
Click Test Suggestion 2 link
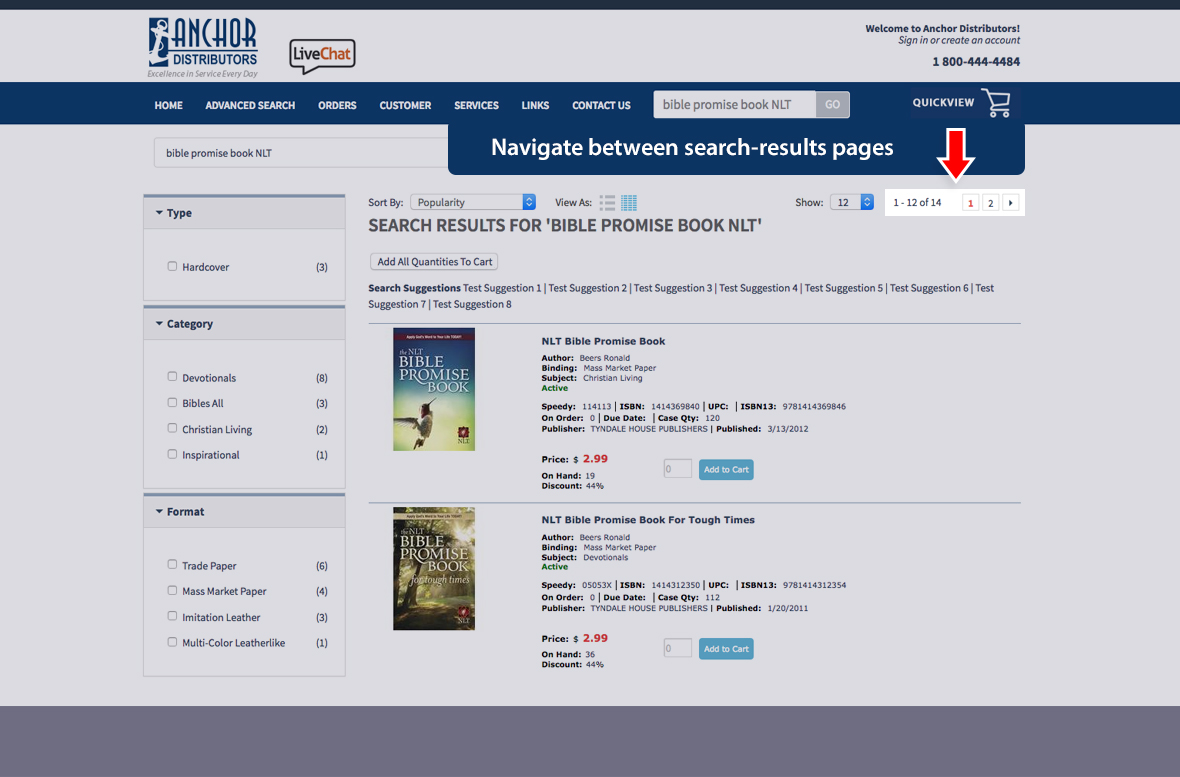click(588, 288)
